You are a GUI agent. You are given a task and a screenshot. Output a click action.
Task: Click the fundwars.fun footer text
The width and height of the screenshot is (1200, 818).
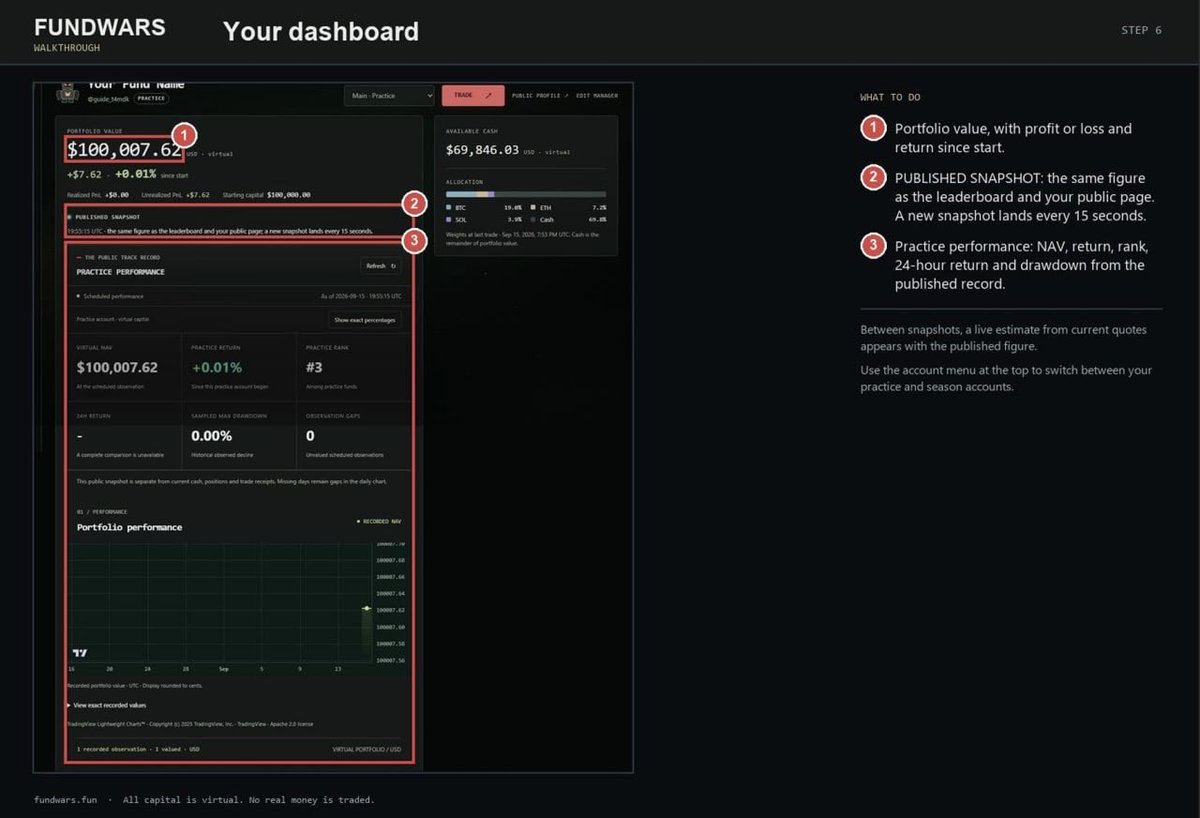point(66,800)
